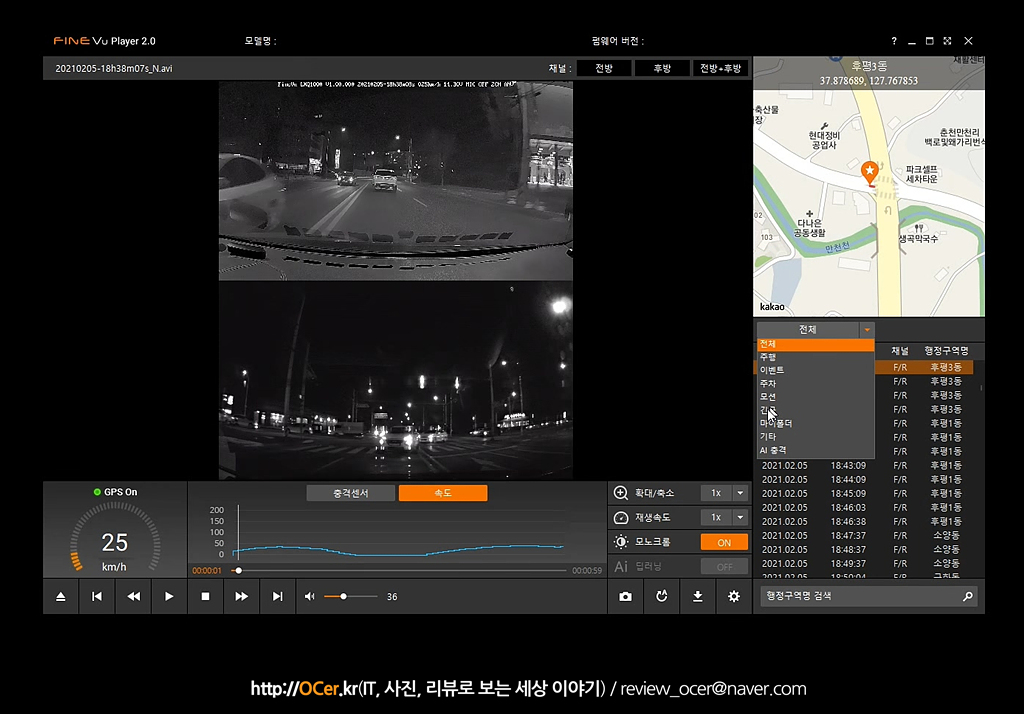Click the timeline position handle

[x=238, y=570]
